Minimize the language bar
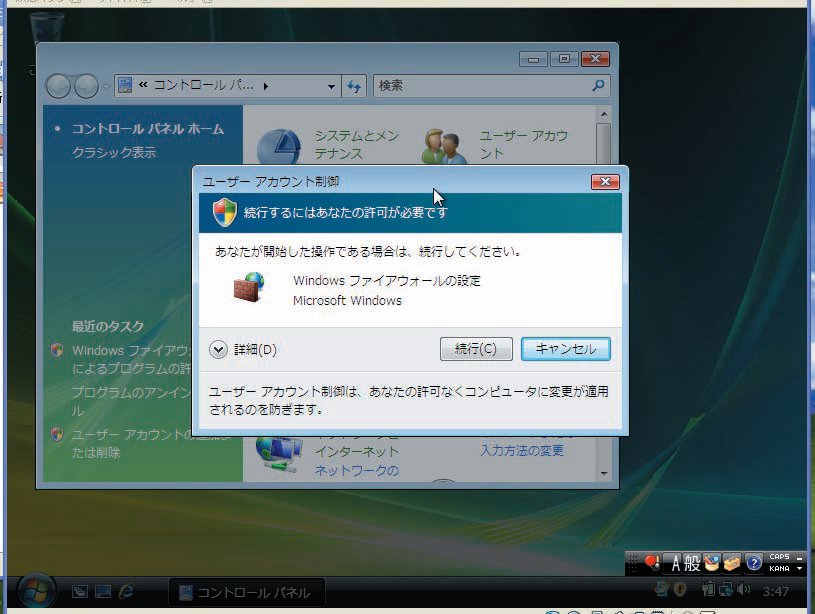The height and width of the screenshot is (614, 815). 799,558
